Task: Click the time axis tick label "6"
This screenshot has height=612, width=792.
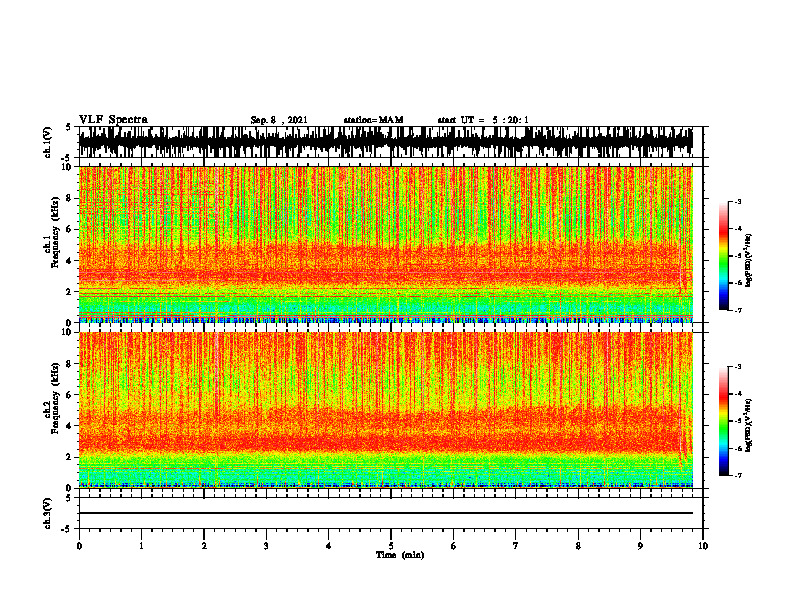Action: click(454, 546)
